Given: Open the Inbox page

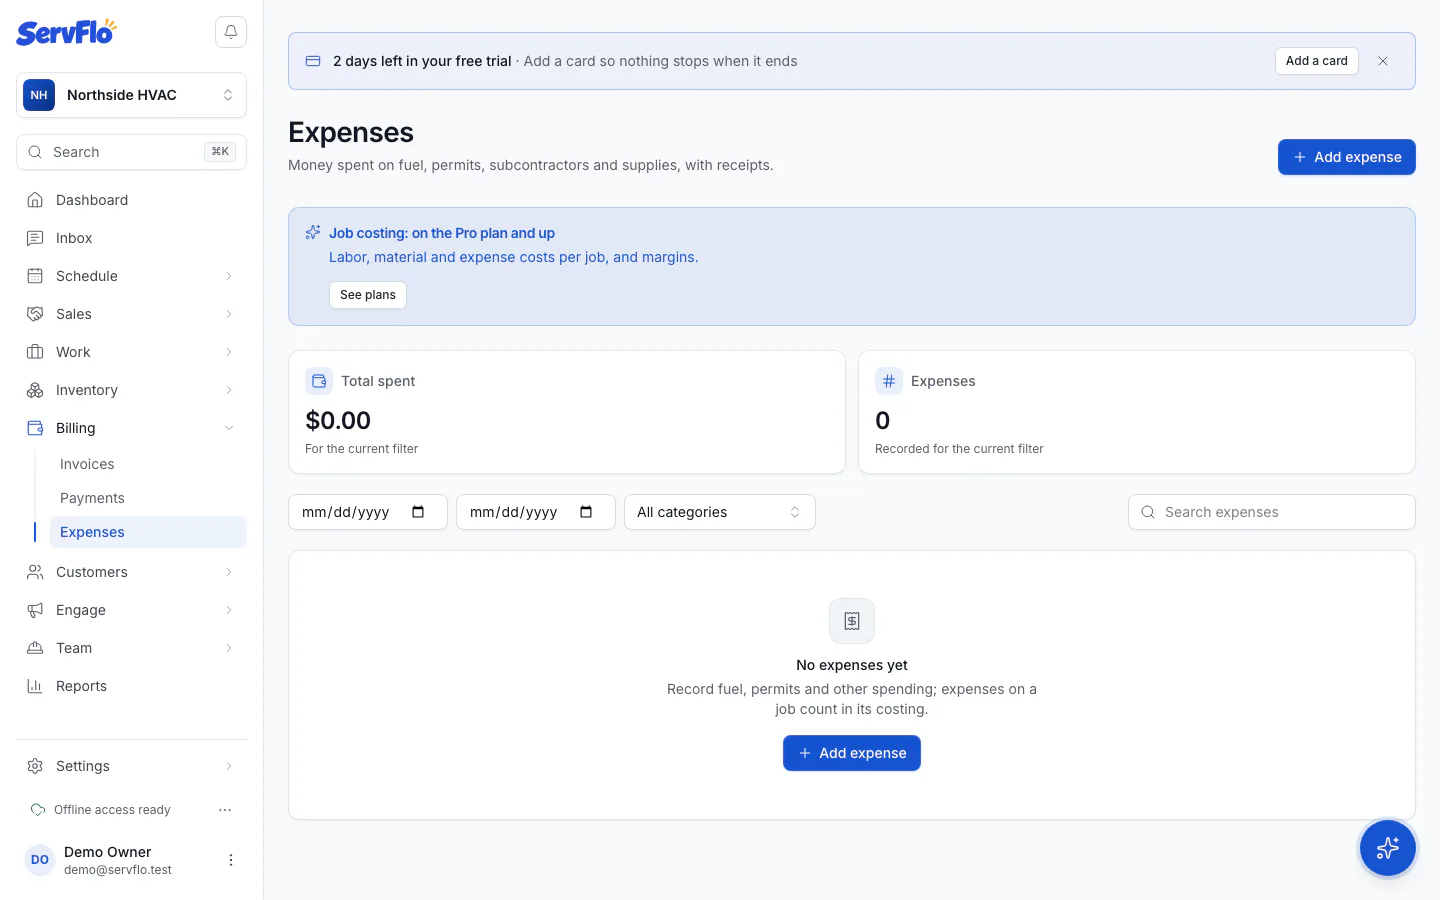Looking at the screenshot, I should tap(131, 238).
